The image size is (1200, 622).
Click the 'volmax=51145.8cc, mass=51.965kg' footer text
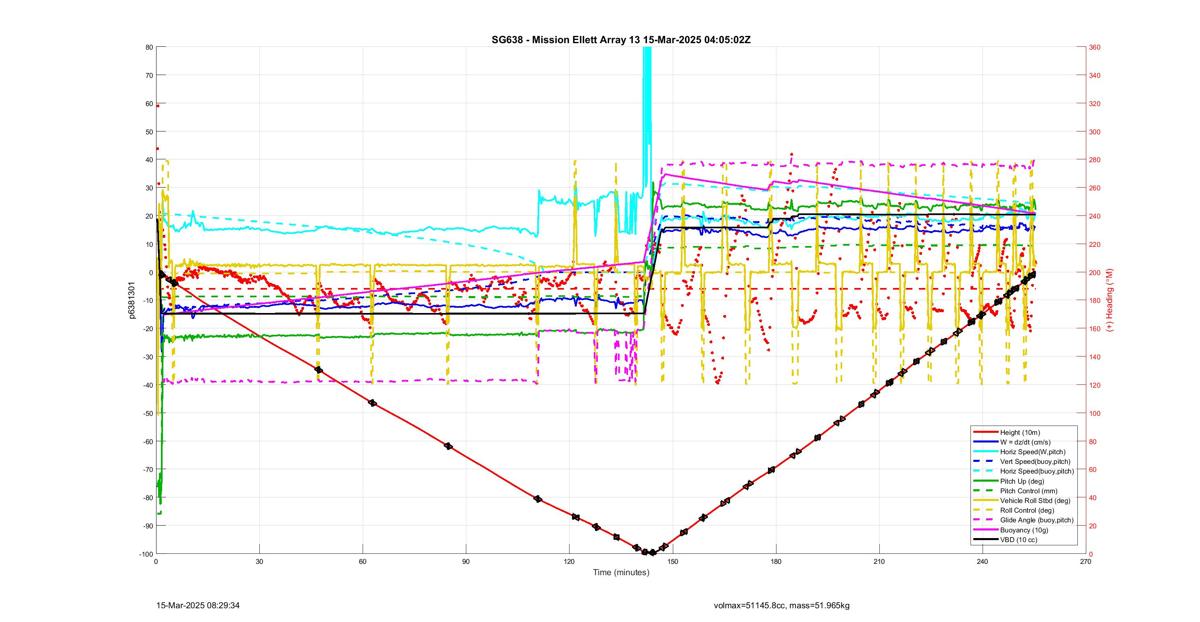point(781,605)
